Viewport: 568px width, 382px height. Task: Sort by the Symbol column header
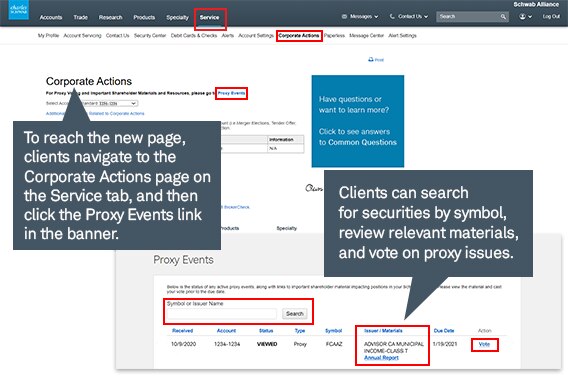pyautogui.click(x=334, y=331)
